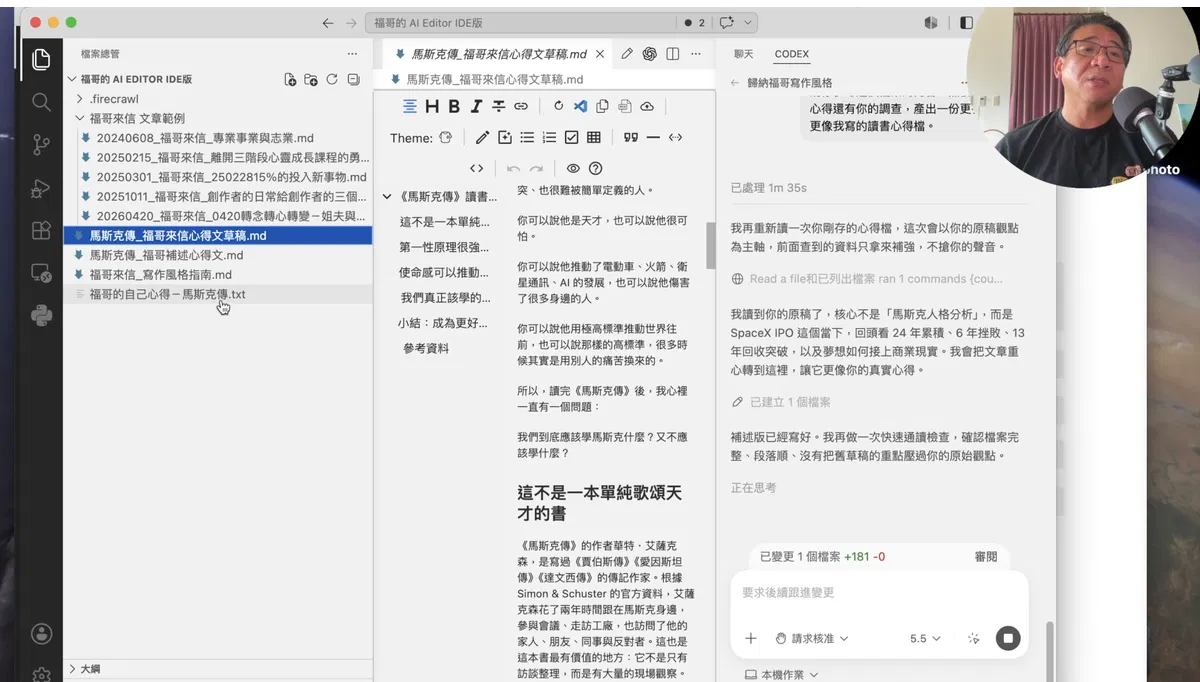1200x682 pixels.
Task: Collapse the 福哥的 AI EDITOR IDE版 root folder
Action: pos(71,79)
